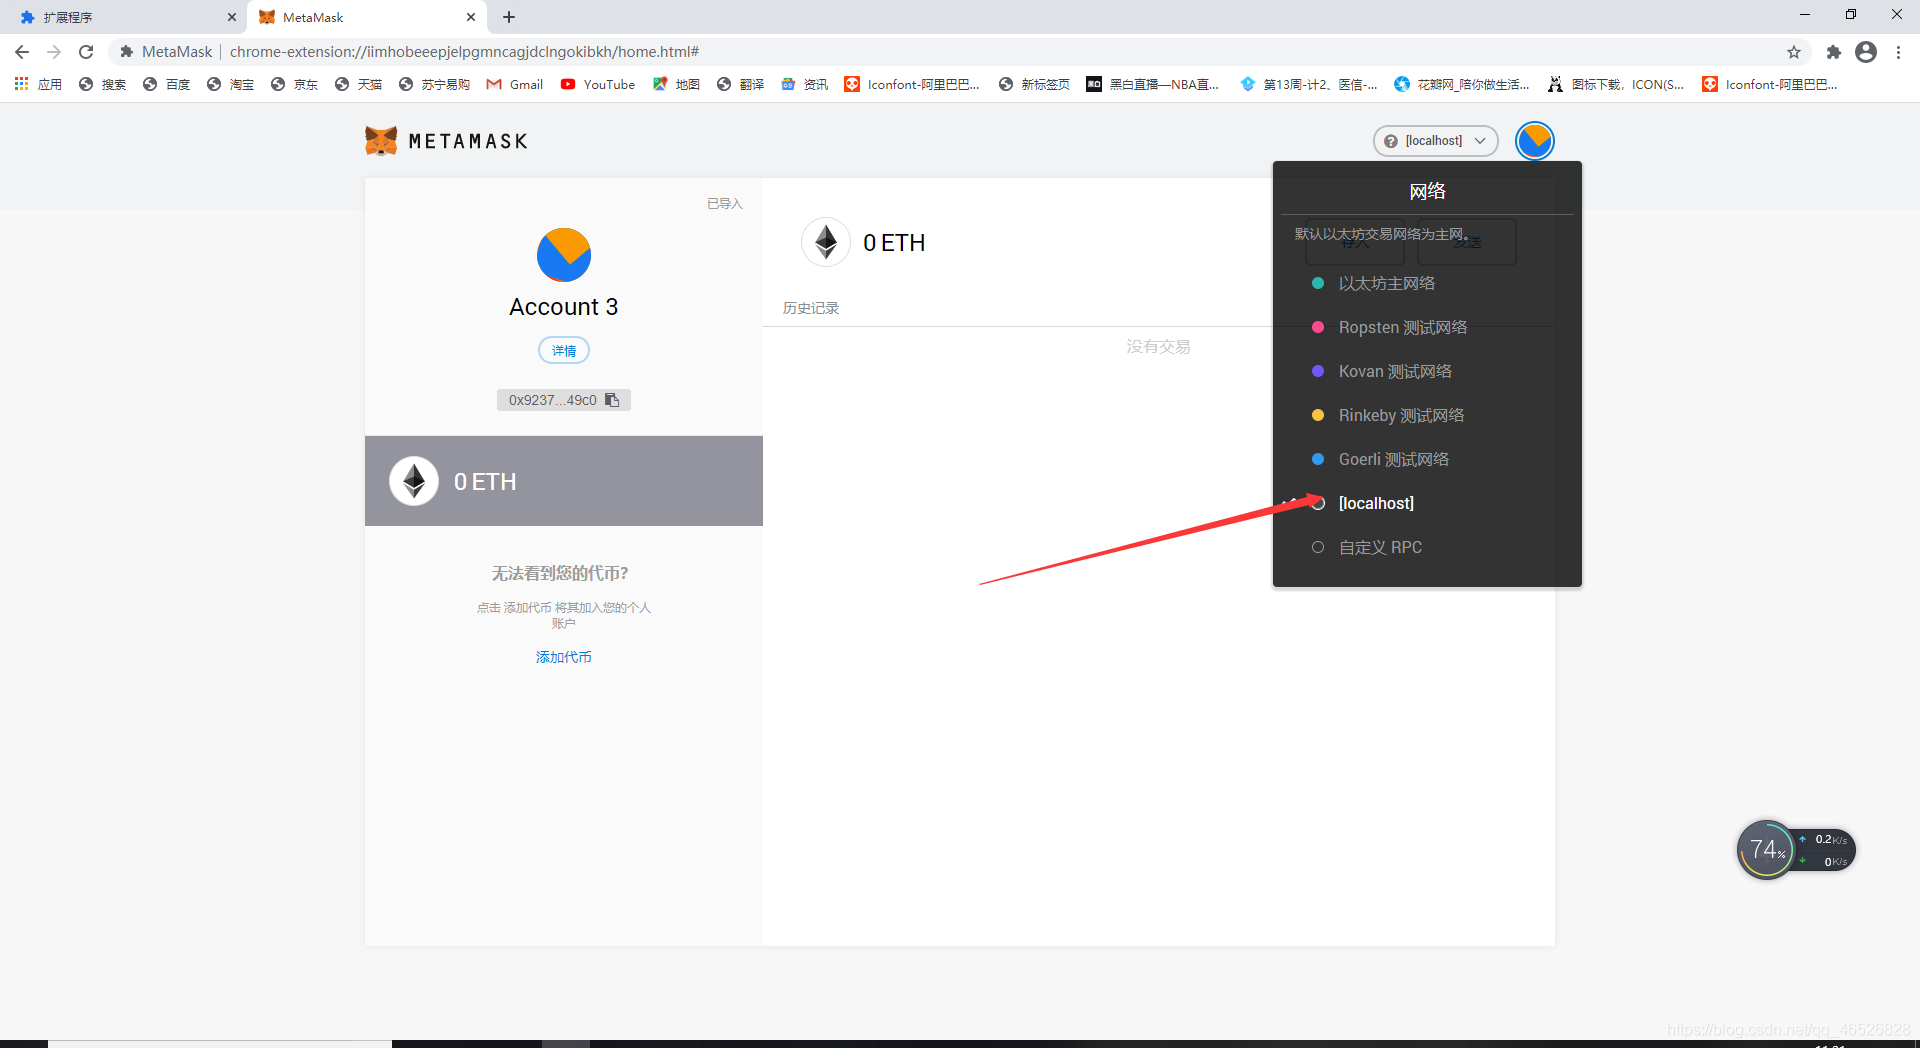Open the 新标签页 bookmark
Viewport: 1920px width, 1048px height.
coord(1034,85)
